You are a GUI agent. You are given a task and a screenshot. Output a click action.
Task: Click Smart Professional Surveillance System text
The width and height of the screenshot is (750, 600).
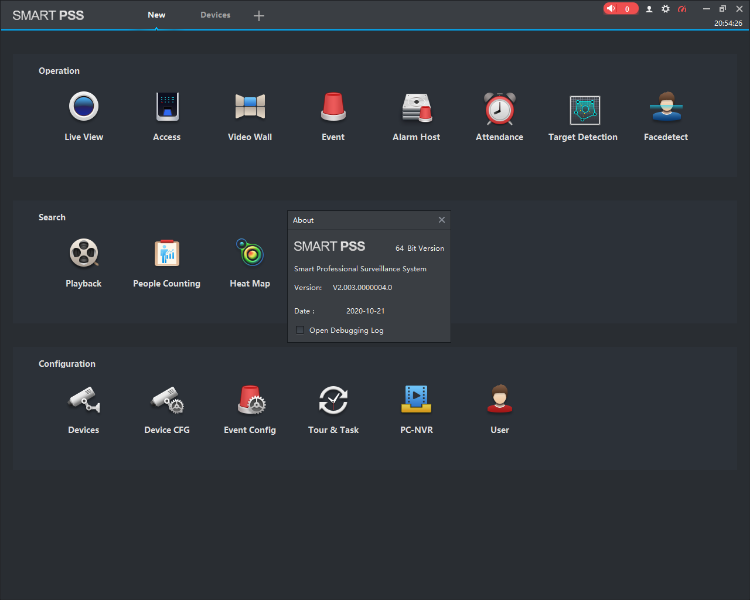coord(360,269)
